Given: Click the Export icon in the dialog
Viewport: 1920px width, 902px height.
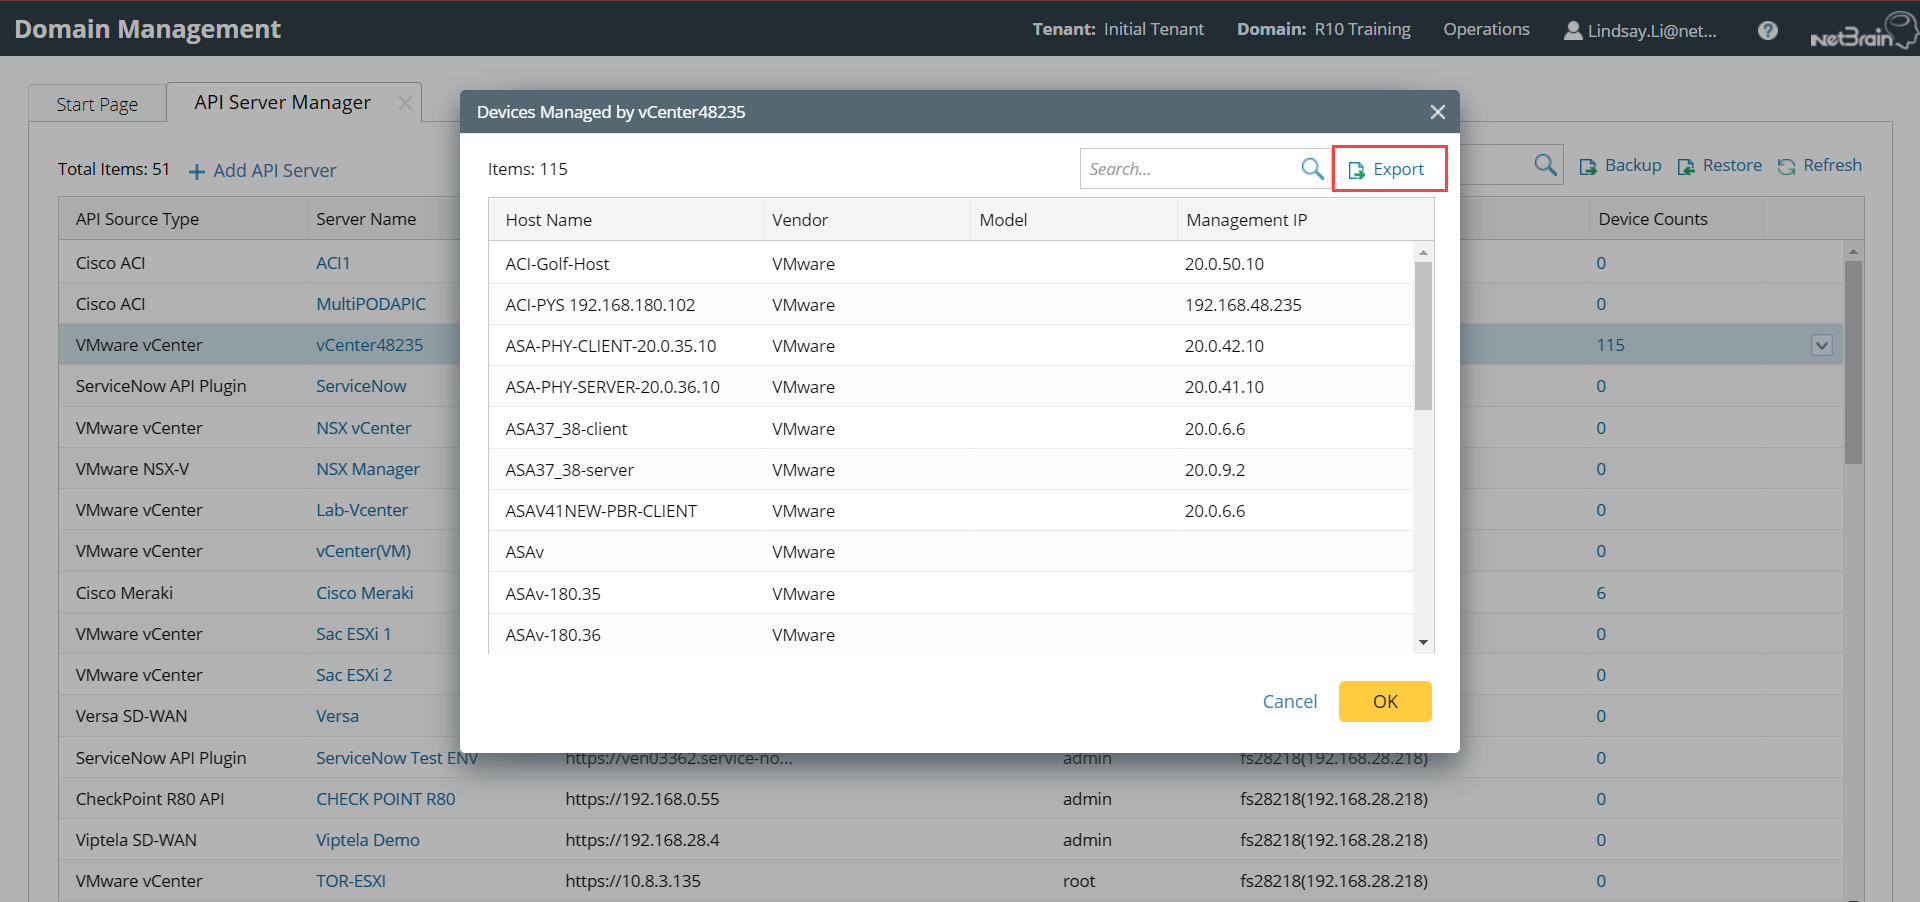Looking at the screenshot, I should (x=1357, y=170).
